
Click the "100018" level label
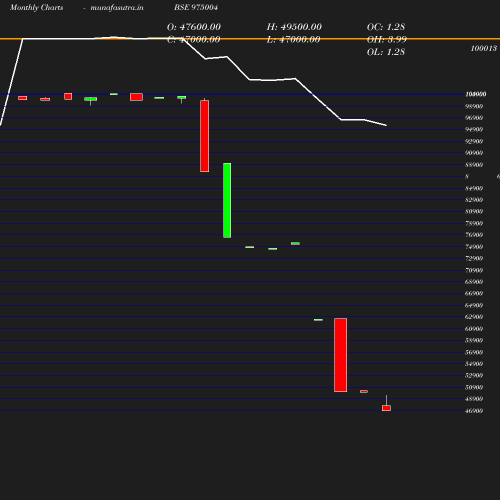[484, 48]
